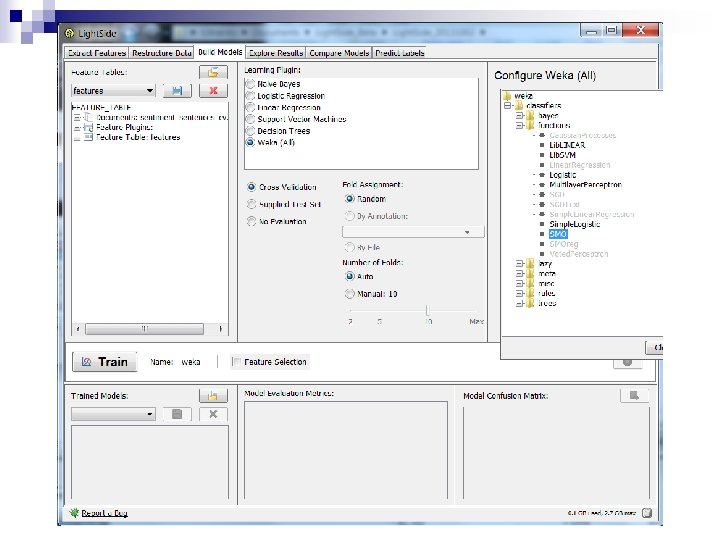This screenshot has height=540, width=720.
Task: Expand the misc tree node
Action: (519, 283)
